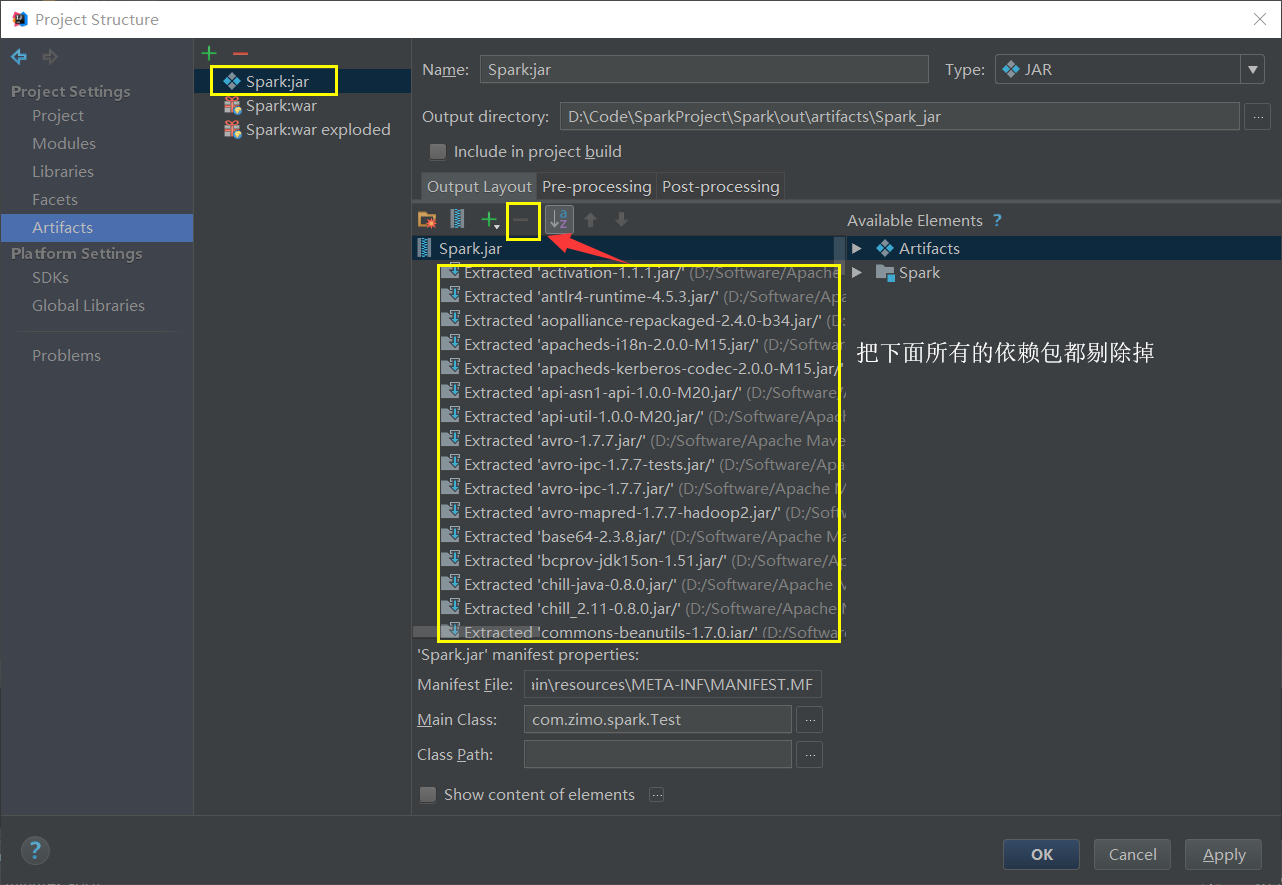Viewport: 1282px width, 885px height.
Task: Open Modules settings page
Action: [64, 143]
